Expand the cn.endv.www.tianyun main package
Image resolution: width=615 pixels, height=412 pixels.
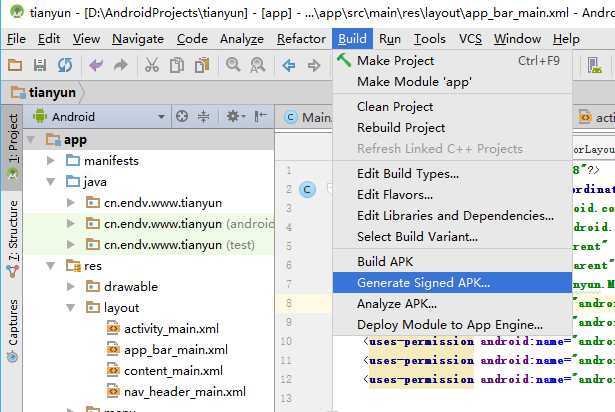pyautogui.click(x=71, y=203)
